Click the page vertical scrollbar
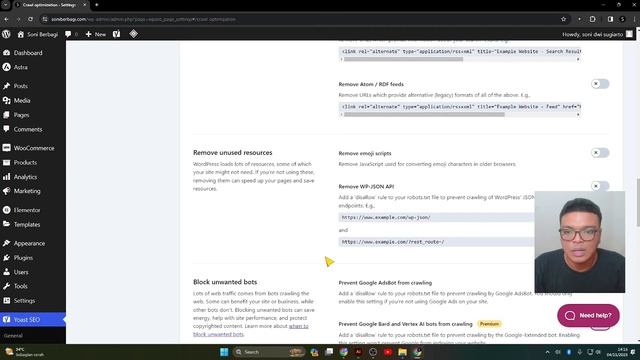Screen dimensions: 640x360 [638, 202]
